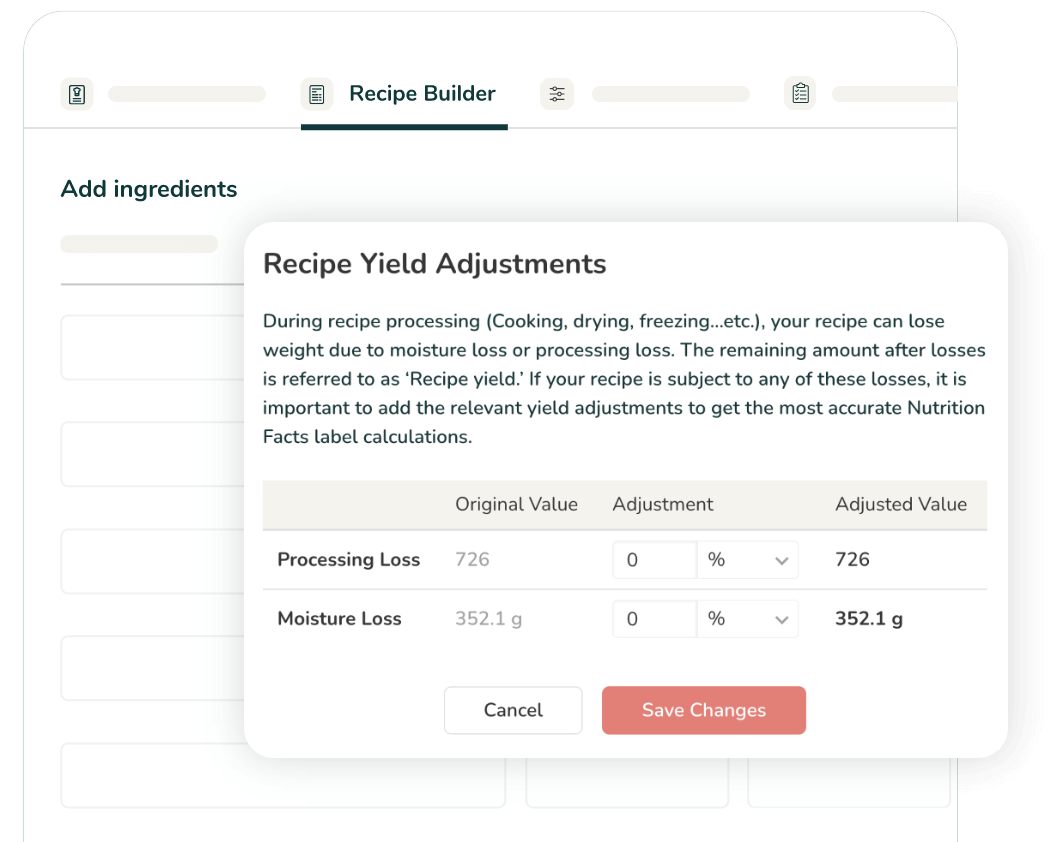Click the Adjusted Value column header
Viewport: 1058px width, 842px height.
tap(901, 504)
